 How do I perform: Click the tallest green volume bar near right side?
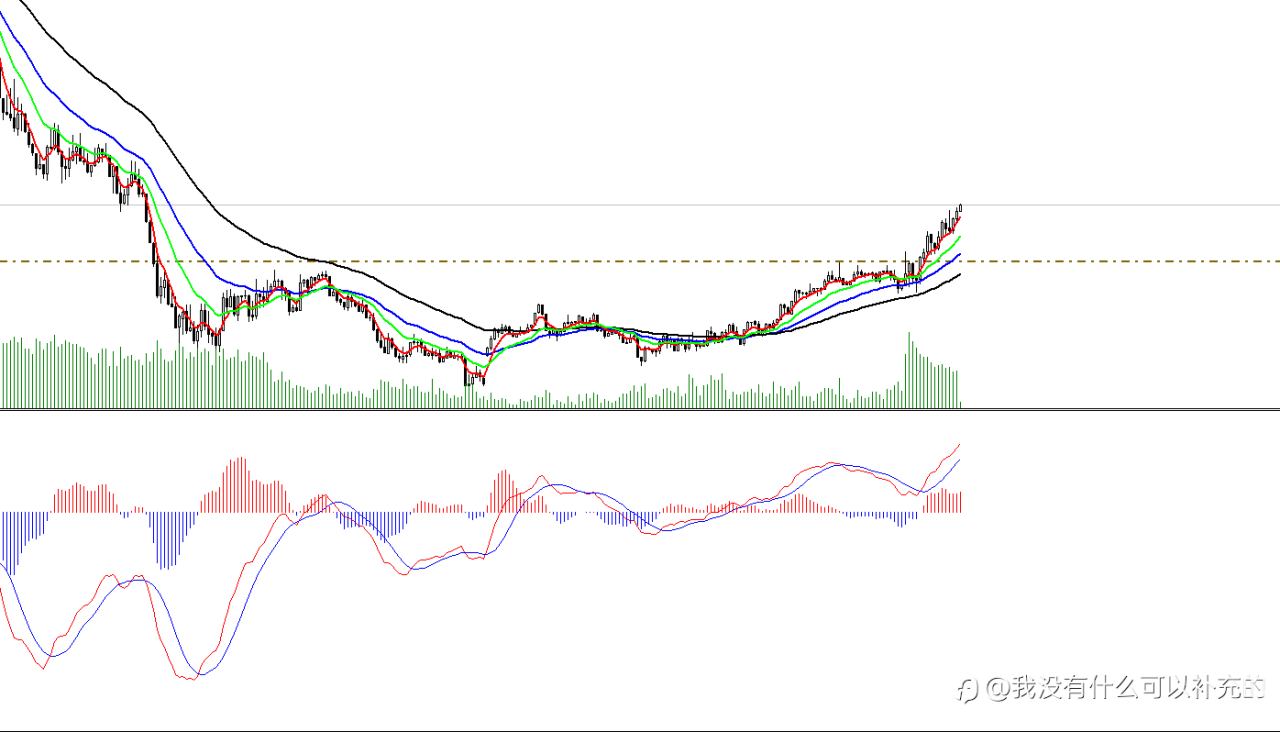tap(909, 370)
